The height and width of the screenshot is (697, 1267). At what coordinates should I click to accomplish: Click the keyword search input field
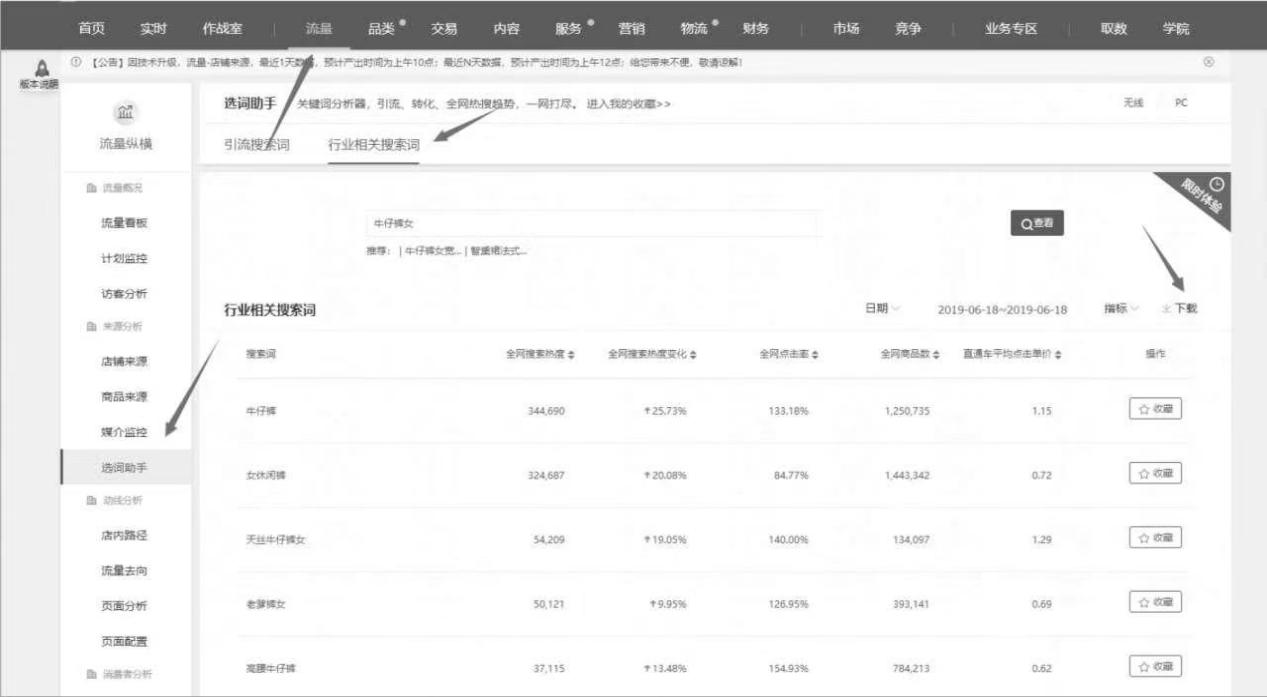click(590, 224)
